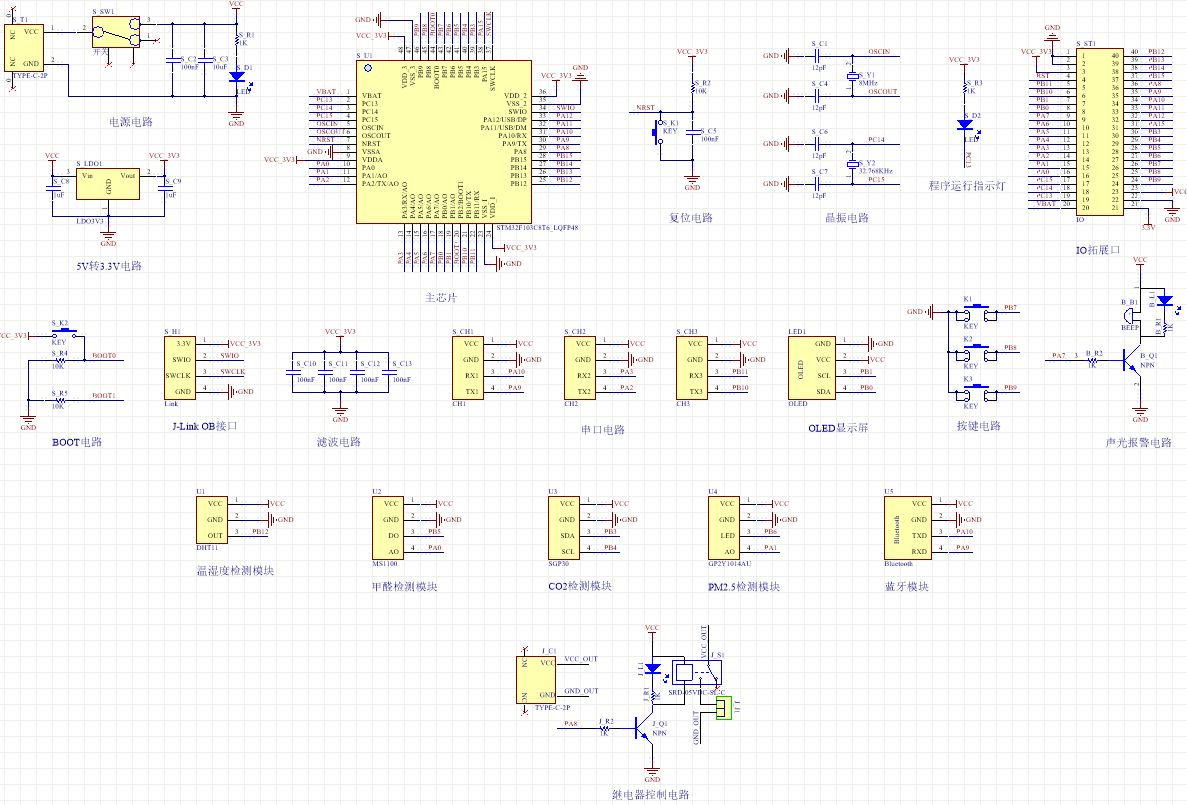The height and width of the screenshot is (805, 1187).
Task: Click the '复位电路' section label
Action: pos(691,217)
